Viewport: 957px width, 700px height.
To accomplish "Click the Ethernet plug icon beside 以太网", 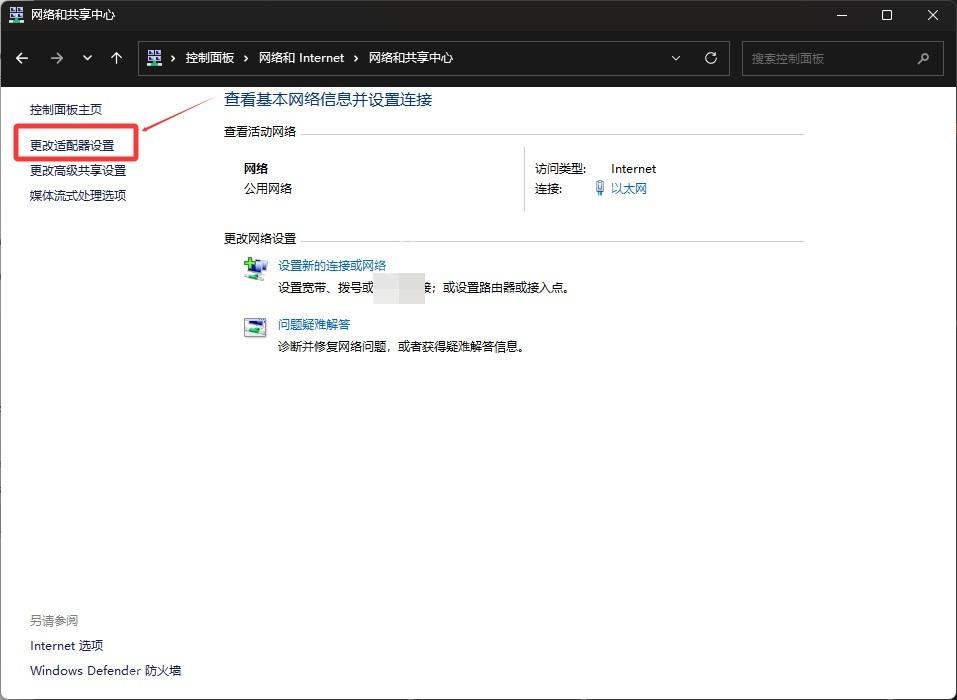I will (x=600, y=188).
